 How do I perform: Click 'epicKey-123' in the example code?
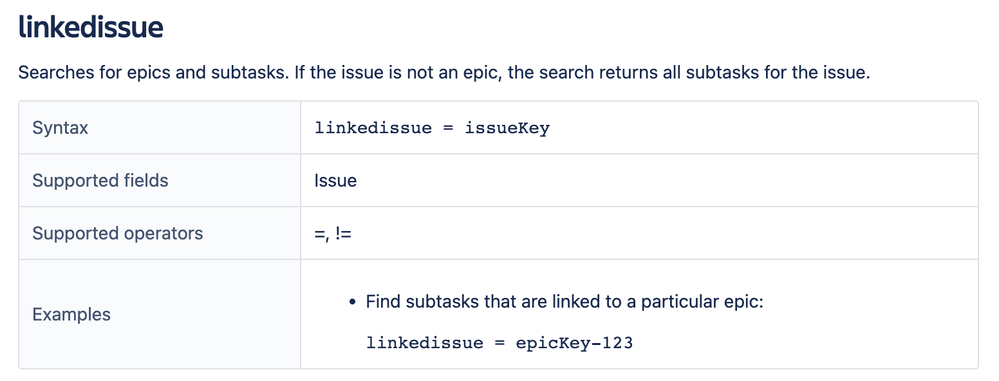pos(575,343)
